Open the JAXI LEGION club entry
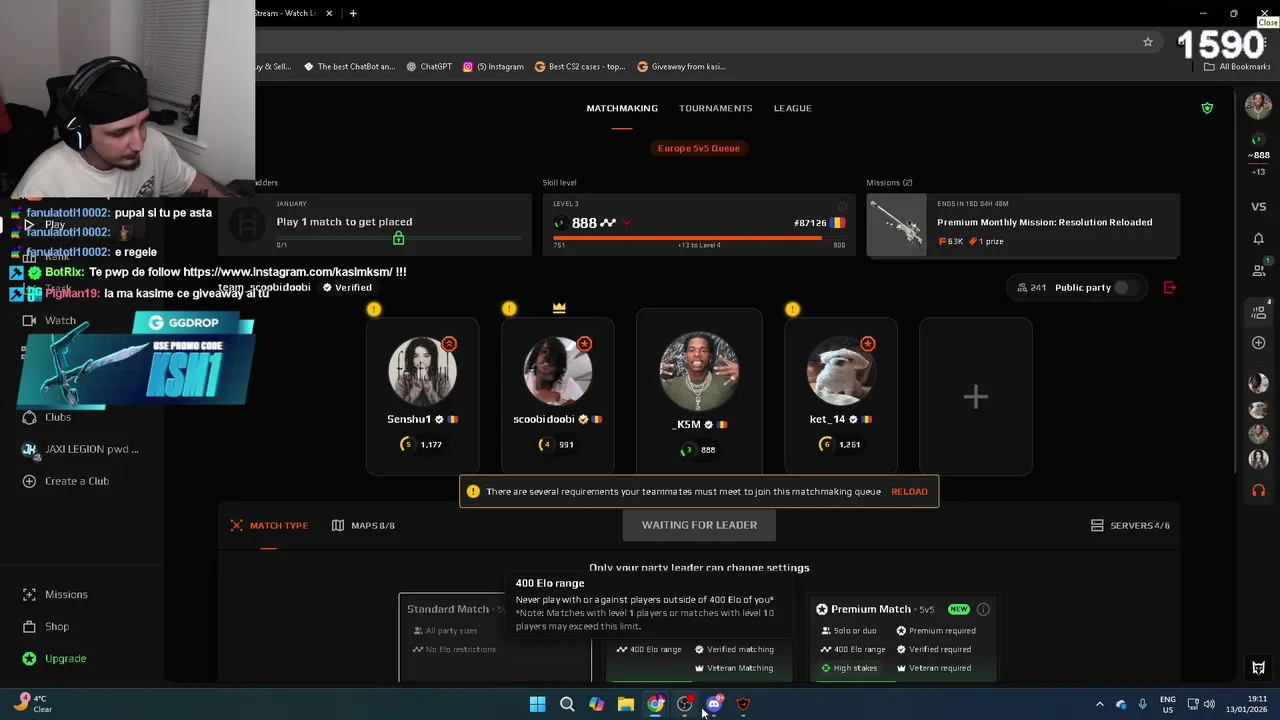This screenshot has height=720, width=1280. (x=81, y=449)
